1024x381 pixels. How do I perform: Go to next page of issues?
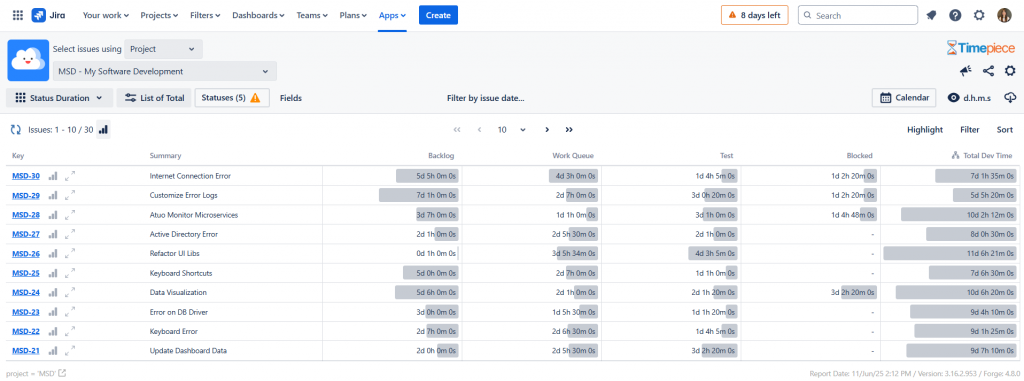pyautogui.click(x=547, y=129)
